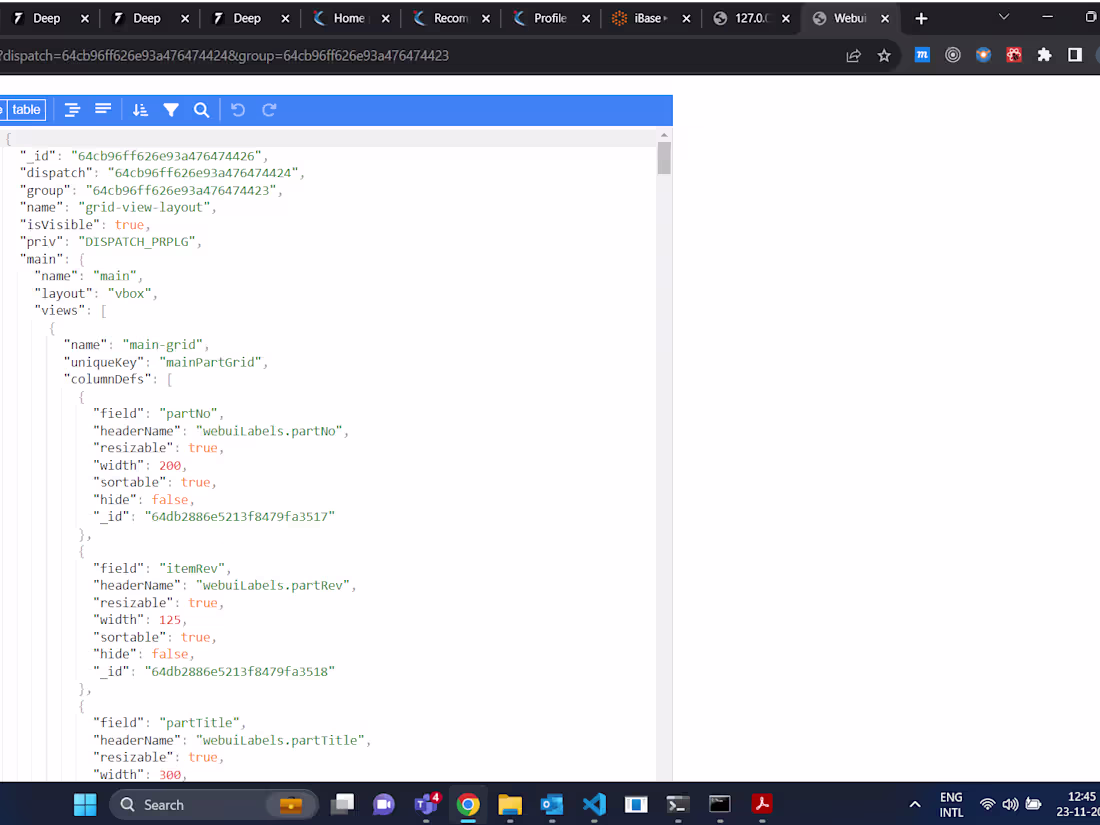Open the JSON filter tool
This screenshot has width=1100, height=825.
(171, 109)
